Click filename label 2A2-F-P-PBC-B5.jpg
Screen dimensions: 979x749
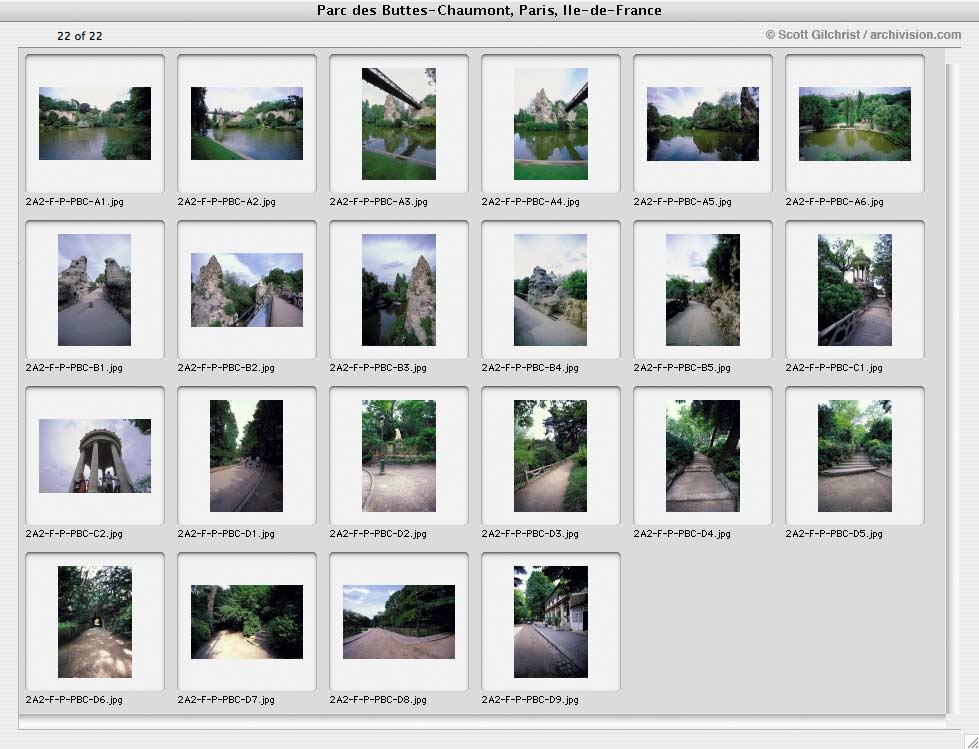pyautogui.click(x=682, y=368)
